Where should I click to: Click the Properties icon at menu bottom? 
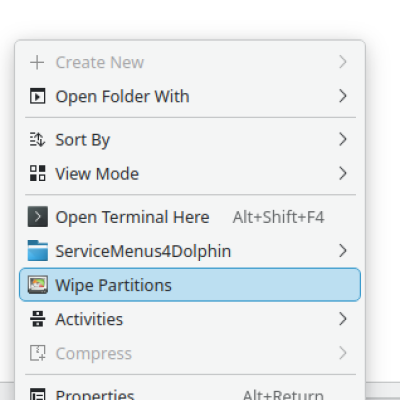pos(37,394)
